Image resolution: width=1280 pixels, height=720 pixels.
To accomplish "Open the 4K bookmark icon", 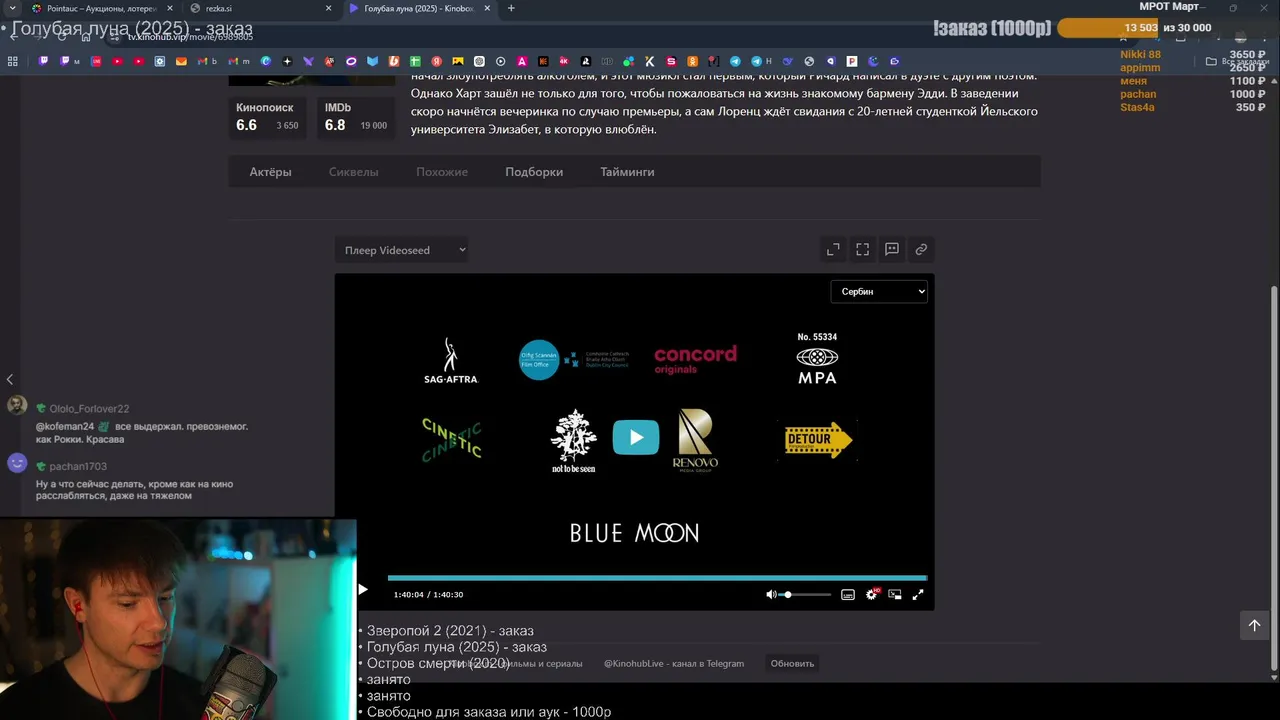I will click(x=564, y=61).
